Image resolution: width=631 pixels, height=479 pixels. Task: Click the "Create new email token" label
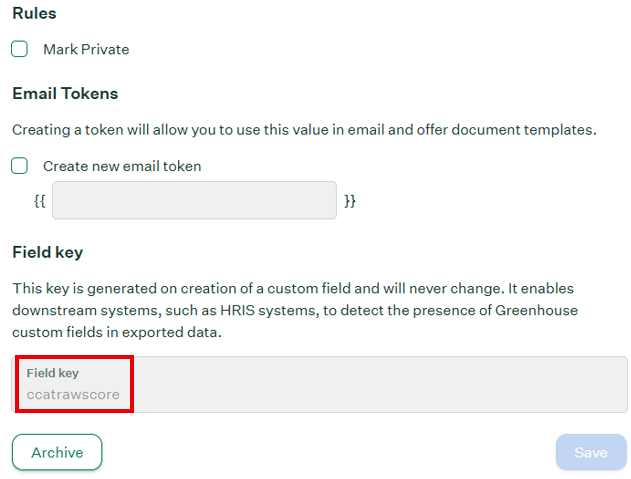[122, 166]
